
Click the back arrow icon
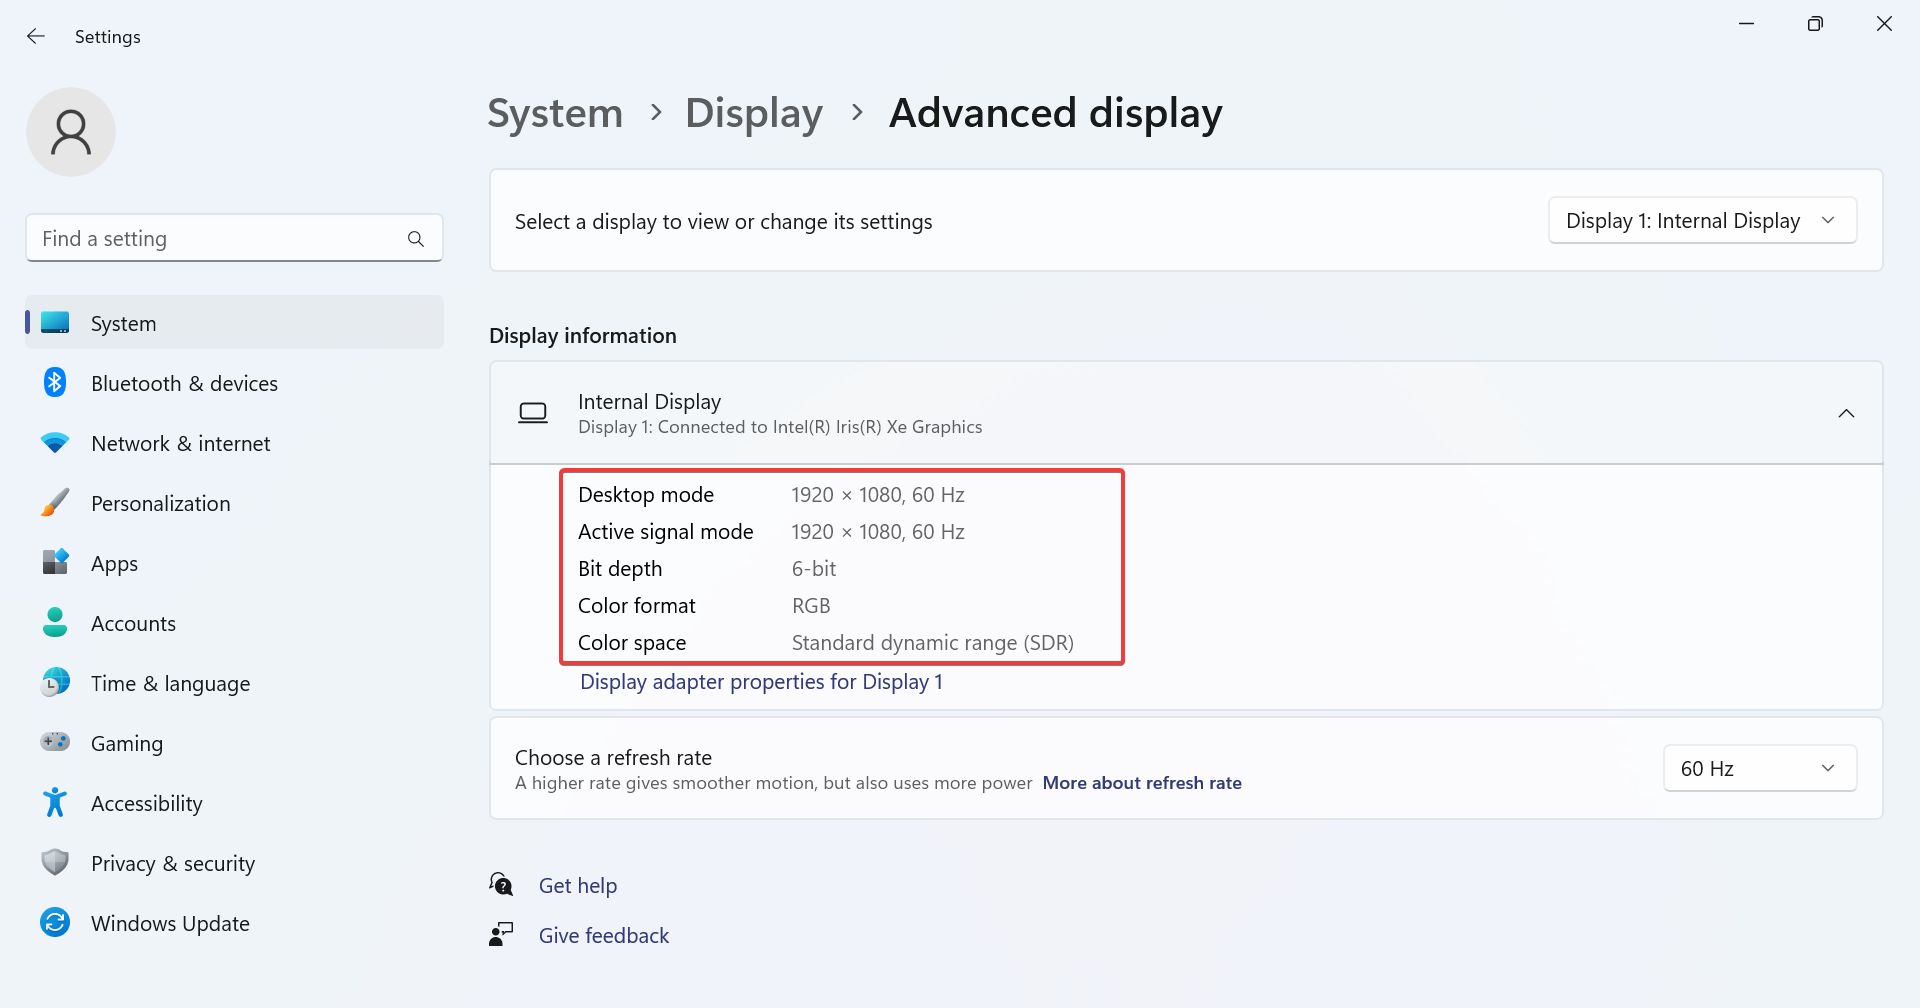(x=36, y=36)
